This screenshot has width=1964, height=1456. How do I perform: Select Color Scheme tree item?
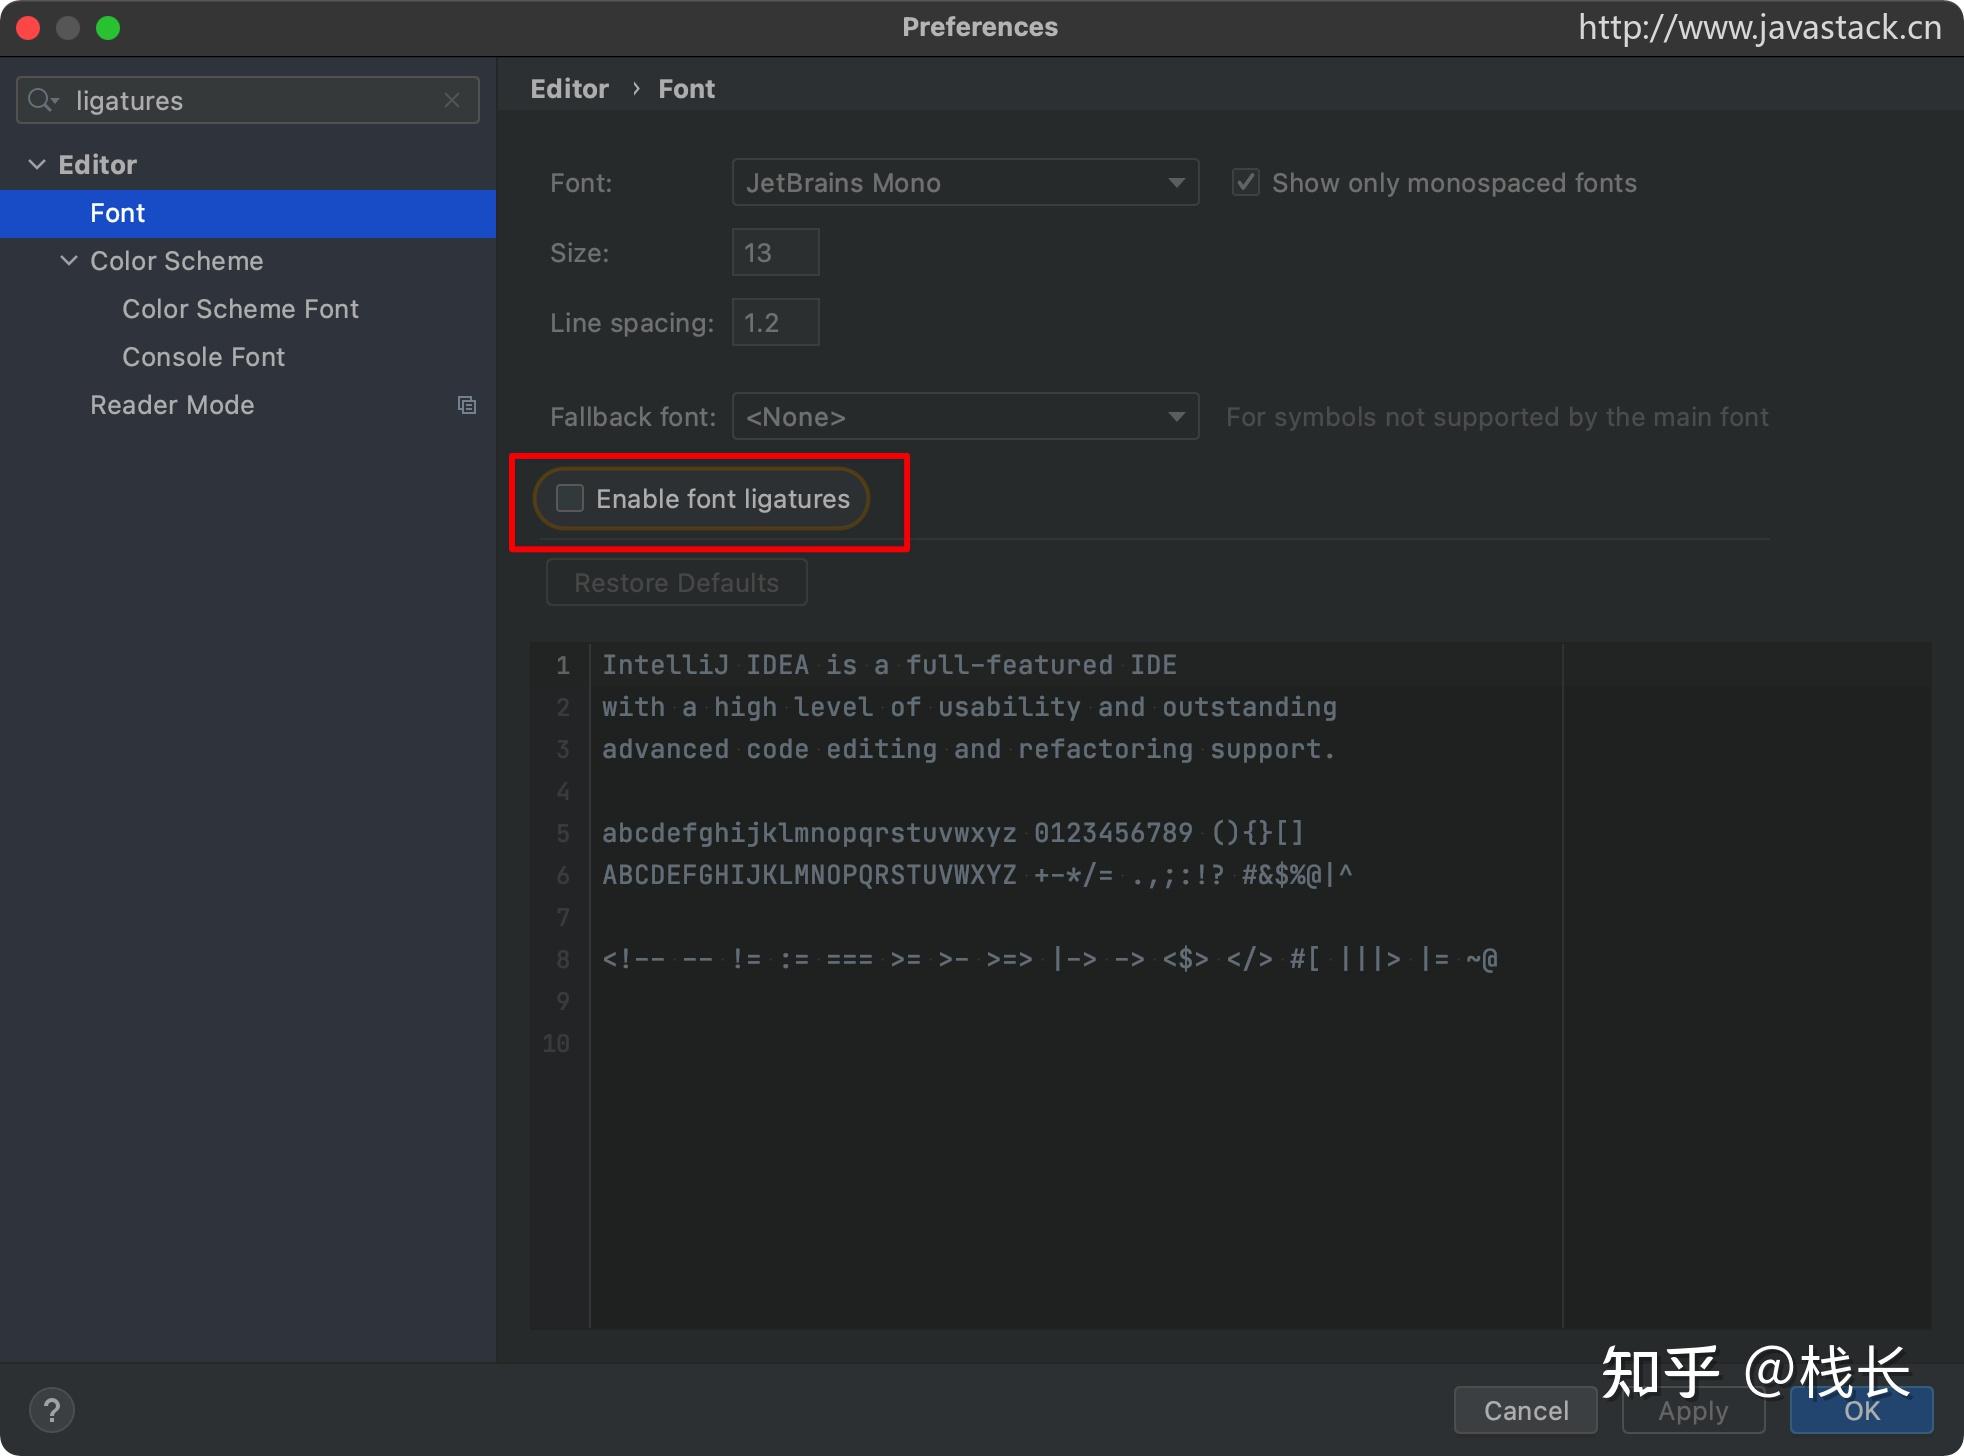coord(177,261)
